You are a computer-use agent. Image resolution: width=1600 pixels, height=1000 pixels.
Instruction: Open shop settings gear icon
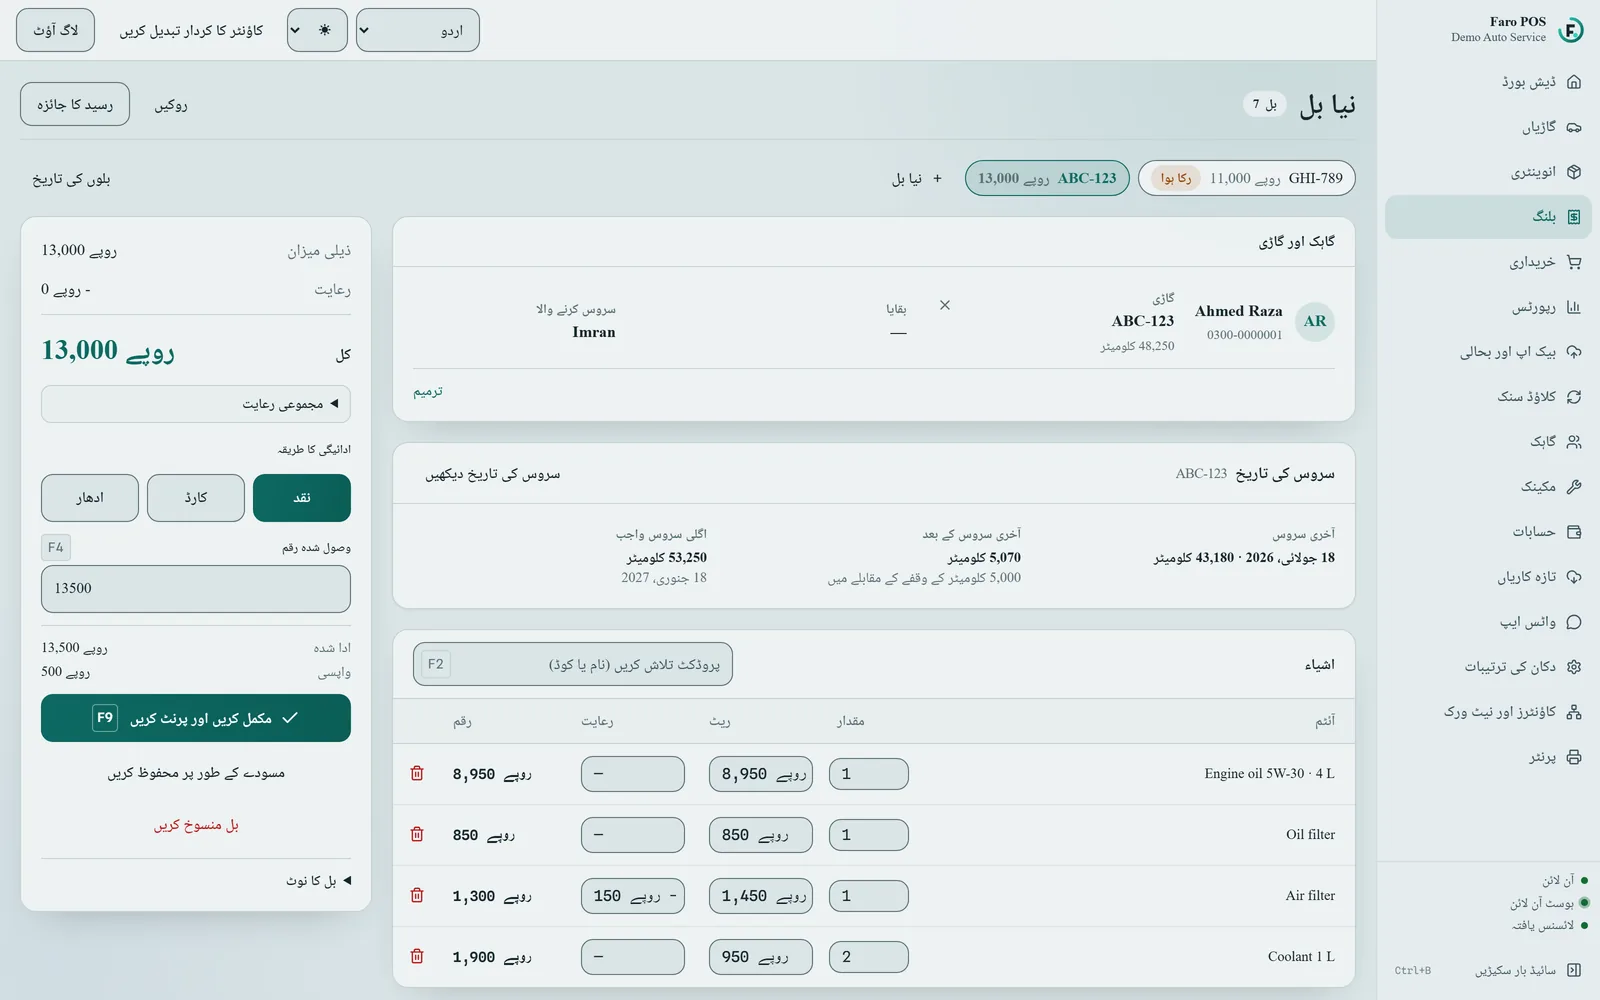pos(1574,667)
